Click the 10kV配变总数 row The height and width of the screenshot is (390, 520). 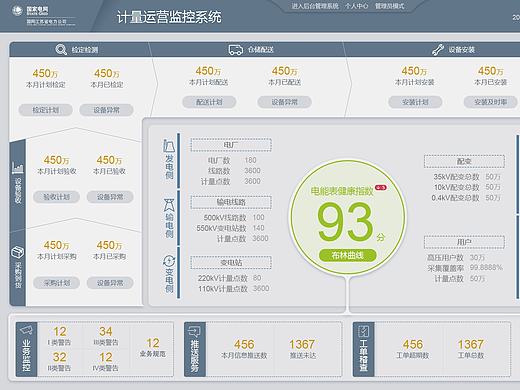click(x=467, y=187)
